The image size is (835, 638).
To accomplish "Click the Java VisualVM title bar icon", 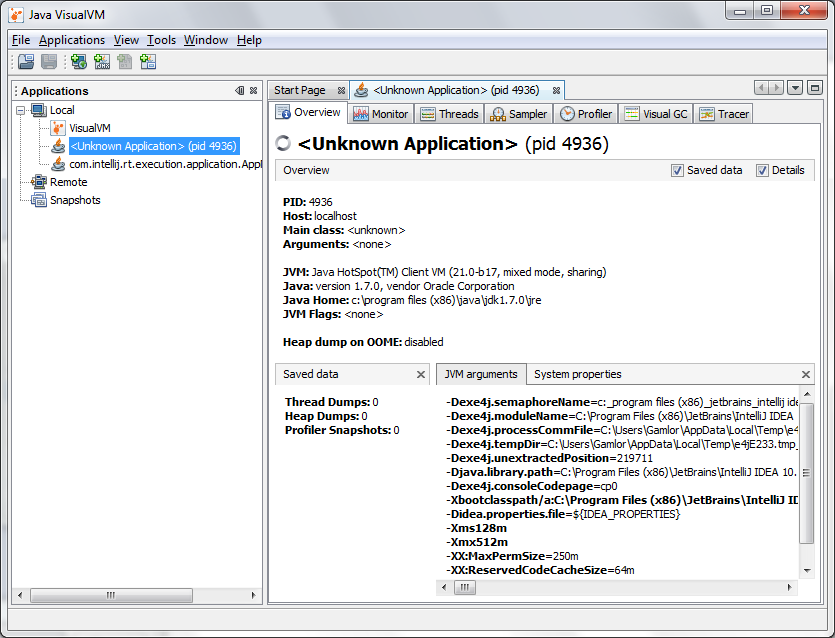I will pyautogui.click(x=16, y=14).
